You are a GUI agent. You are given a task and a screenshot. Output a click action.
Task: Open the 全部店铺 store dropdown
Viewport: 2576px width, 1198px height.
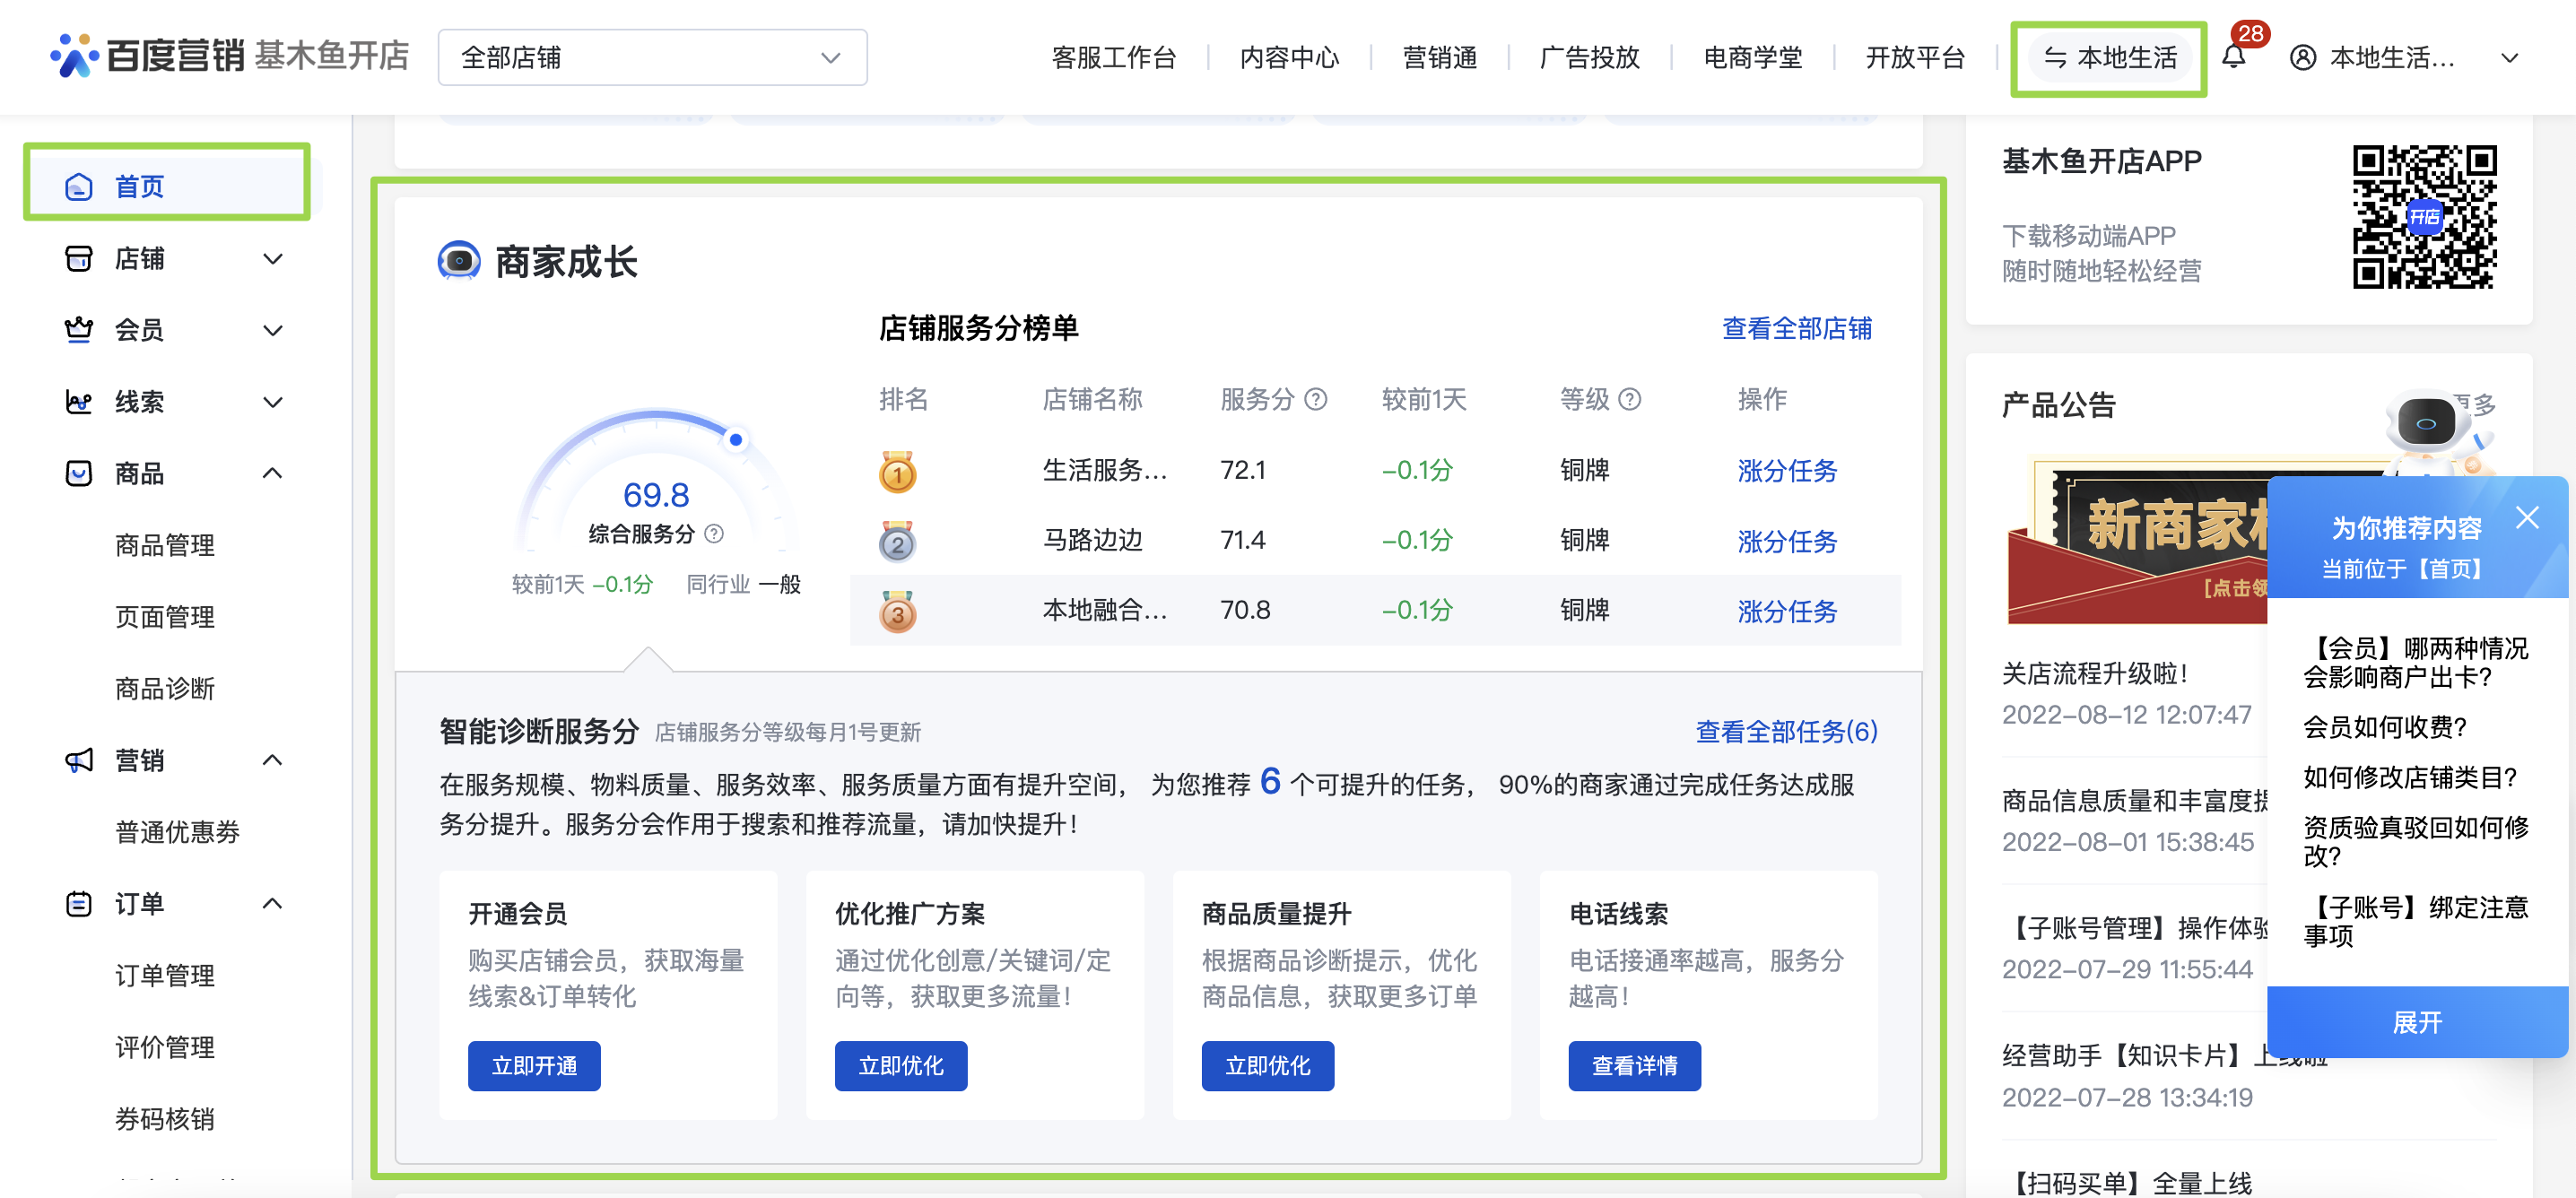[652, 58]
